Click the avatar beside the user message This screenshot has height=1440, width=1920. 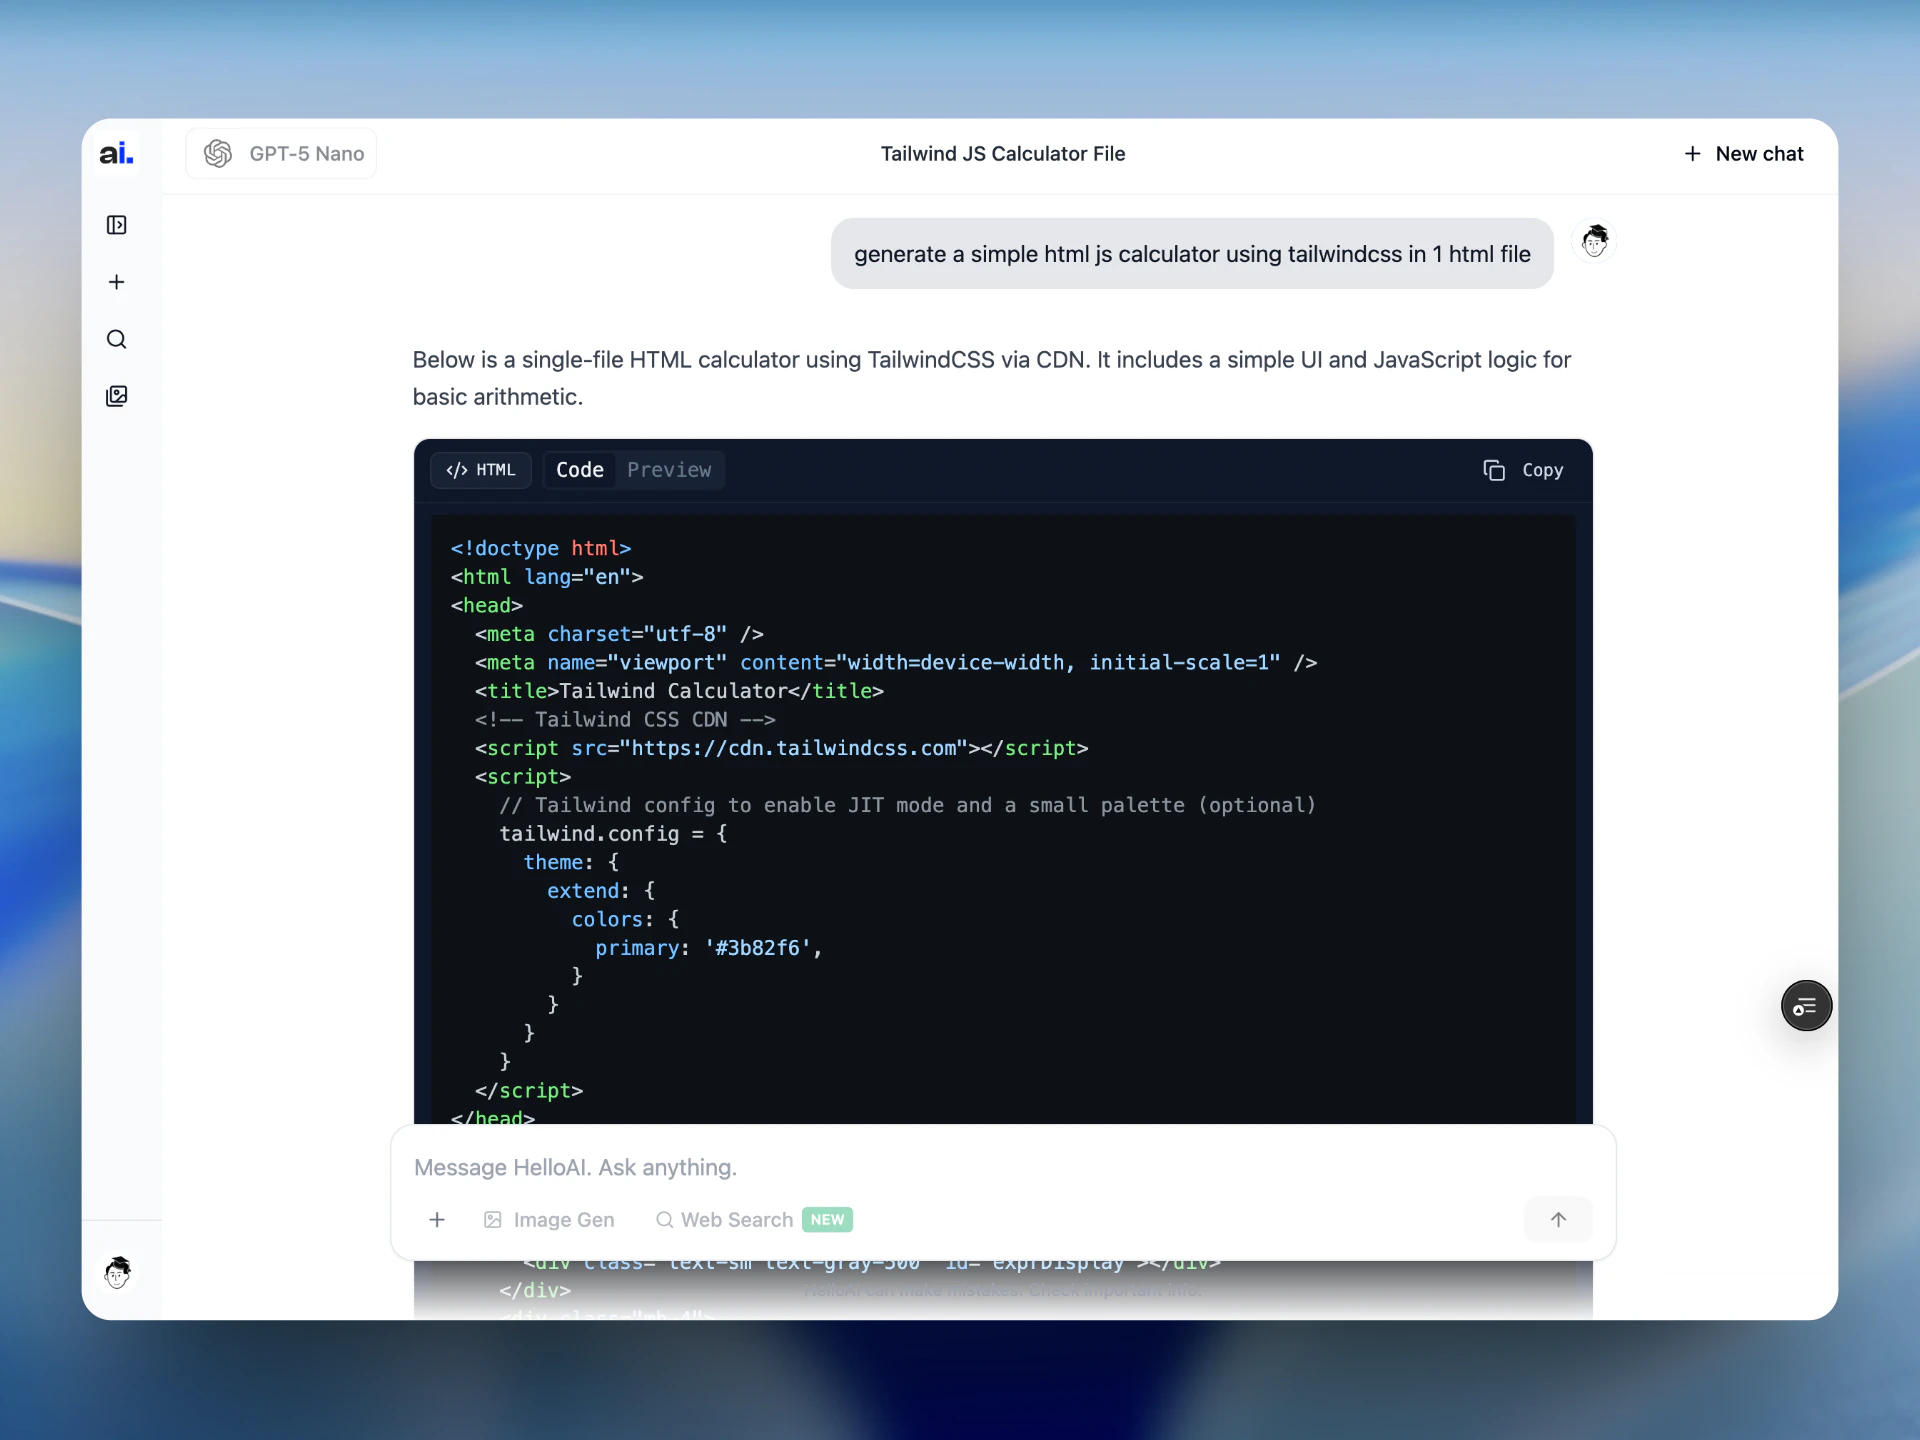(x=1594, y=241)
